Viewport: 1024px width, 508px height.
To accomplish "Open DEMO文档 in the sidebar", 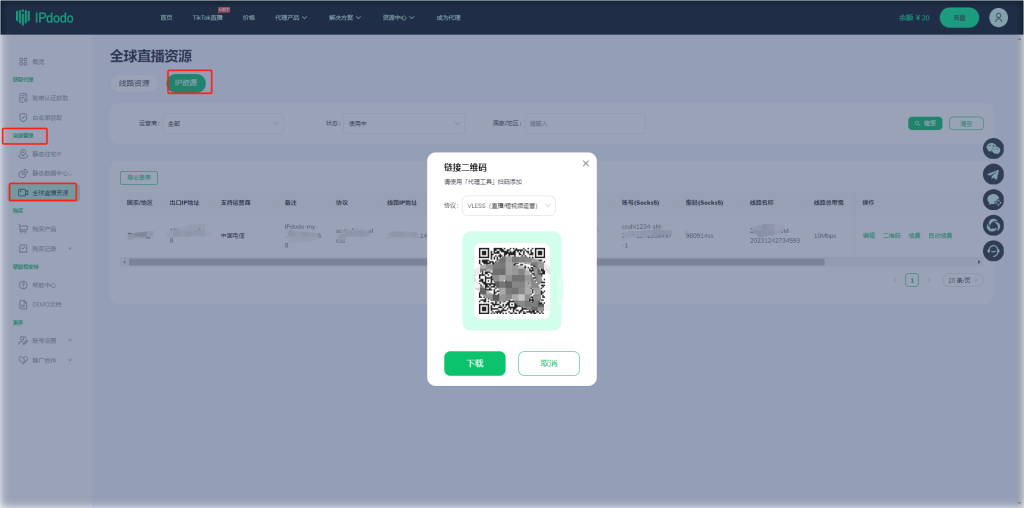I will pos(40,304).
